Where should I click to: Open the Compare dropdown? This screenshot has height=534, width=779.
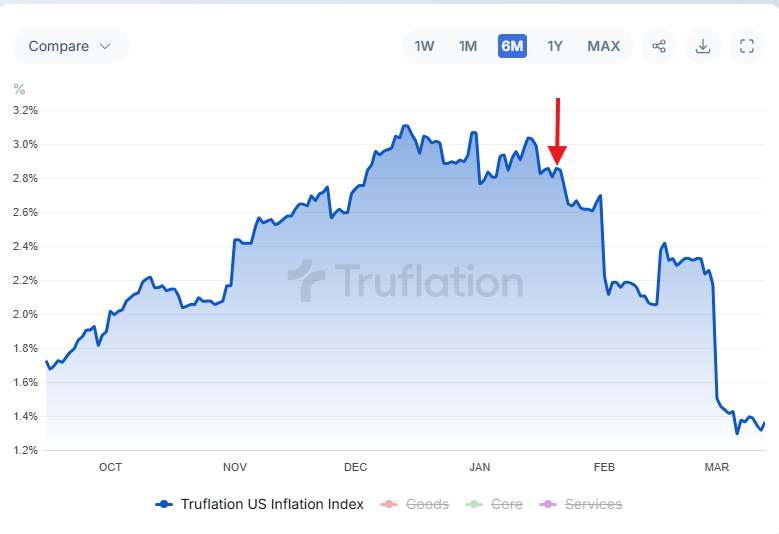click(x=70, y=46)
